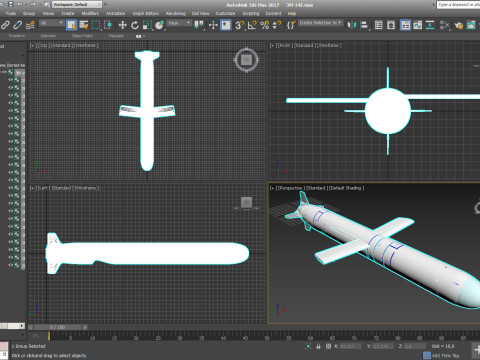Screen dimensions: 480x360
Task: Open the Scene Explorer toggle icon
Action: point(379,25)
